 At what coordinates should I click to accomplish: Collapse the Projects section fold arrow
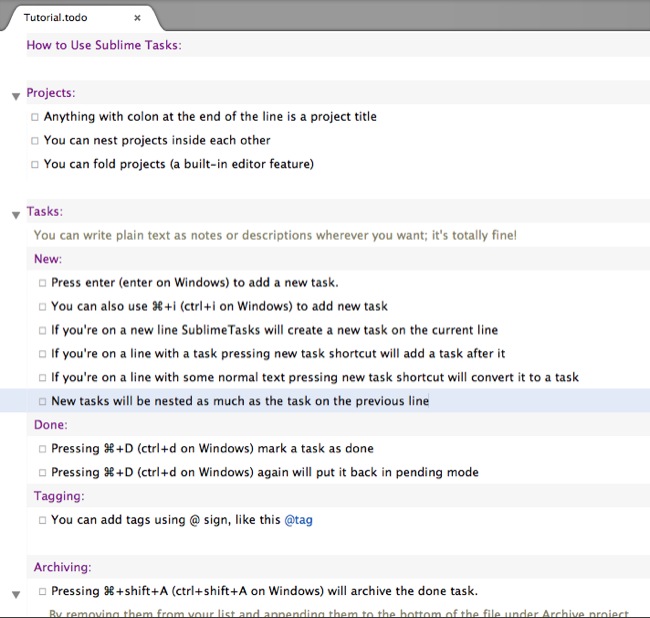click(16, 97)
